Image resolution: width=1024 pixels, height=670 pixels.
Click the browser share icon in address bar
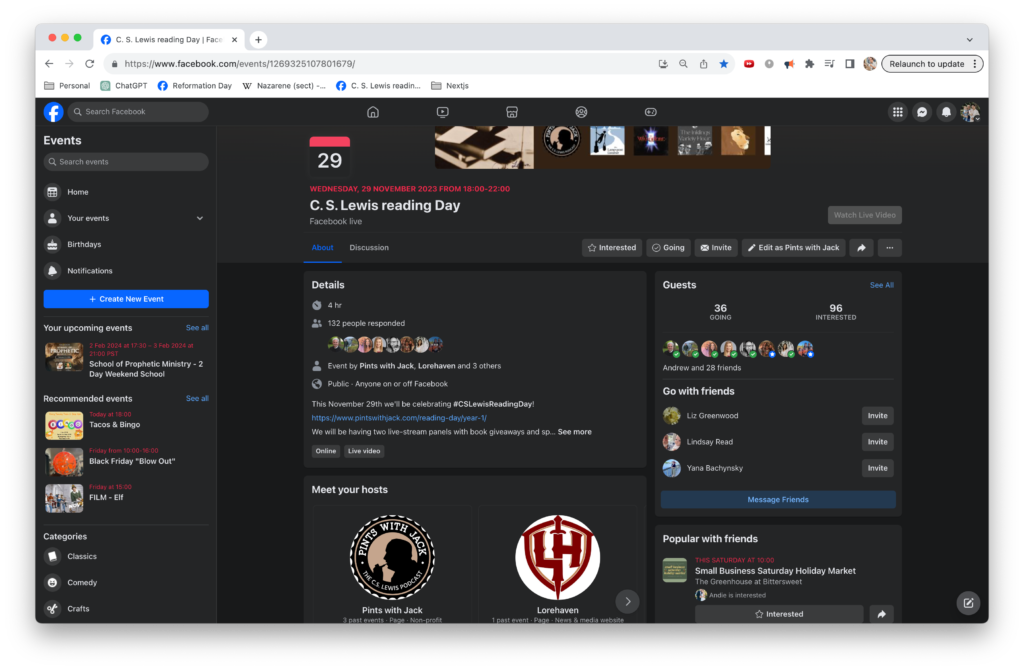703,64
